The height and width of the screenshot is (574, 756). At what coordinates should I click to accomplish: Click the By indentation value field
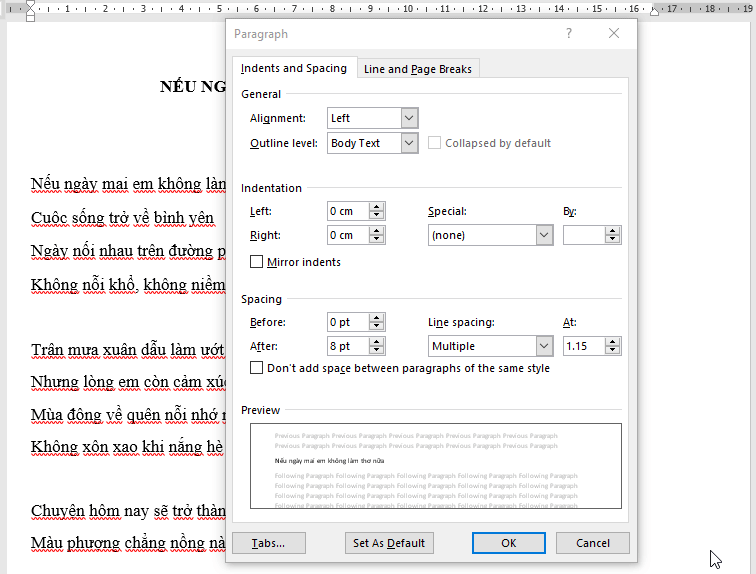[x=584, y=235]
